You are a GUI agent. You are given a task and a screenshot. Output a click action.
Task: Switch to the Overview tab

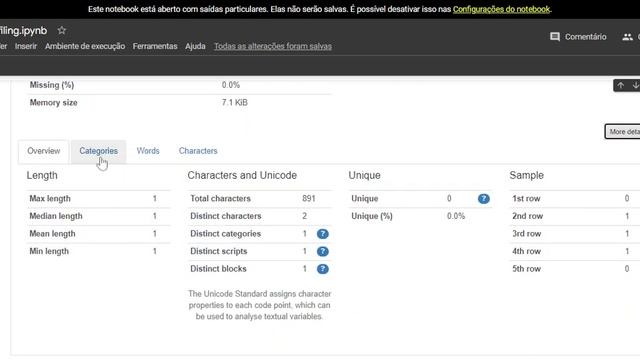pos(44,151)
